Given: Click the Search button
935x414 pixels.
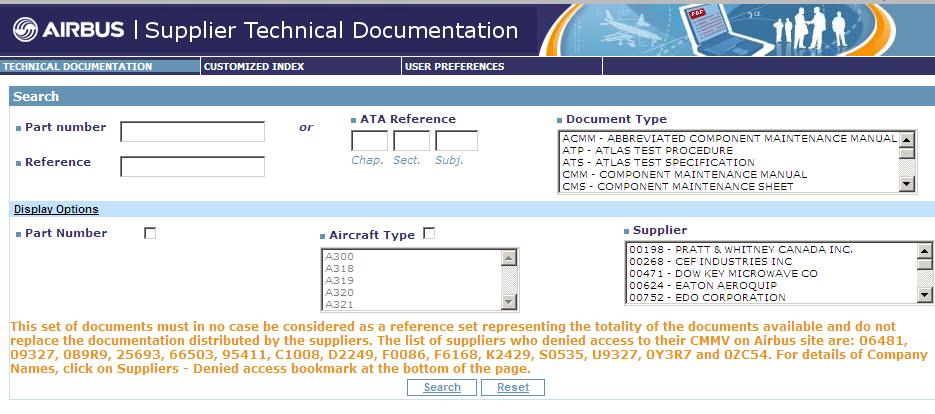Looking at the screenshot, I should (442, 387).
